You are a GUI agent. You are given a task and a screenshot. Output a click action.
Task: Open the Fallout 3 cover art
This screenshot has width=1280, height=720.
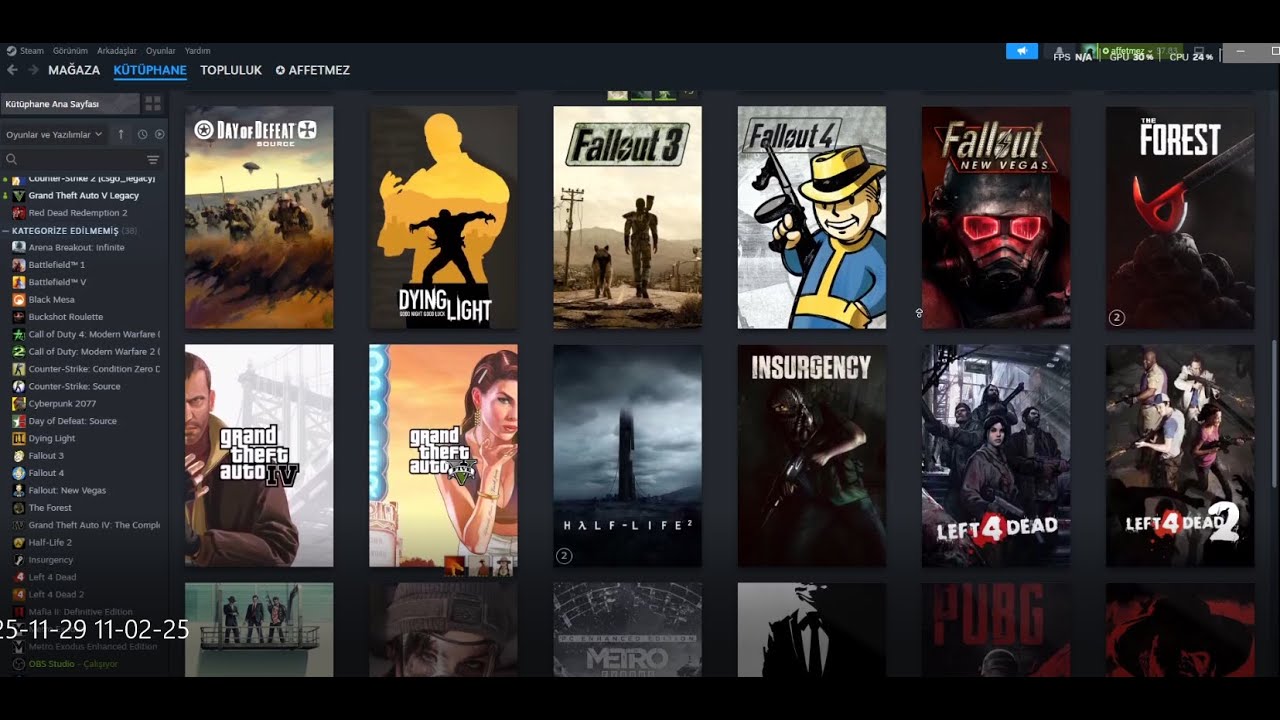[627, 218]
